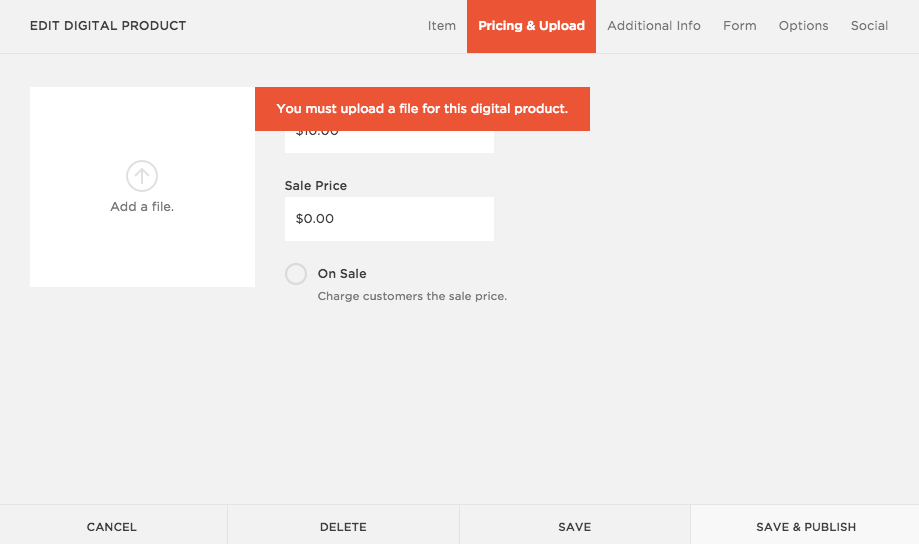
Task: Click the upload arrow icon
Action: [142, 176]
